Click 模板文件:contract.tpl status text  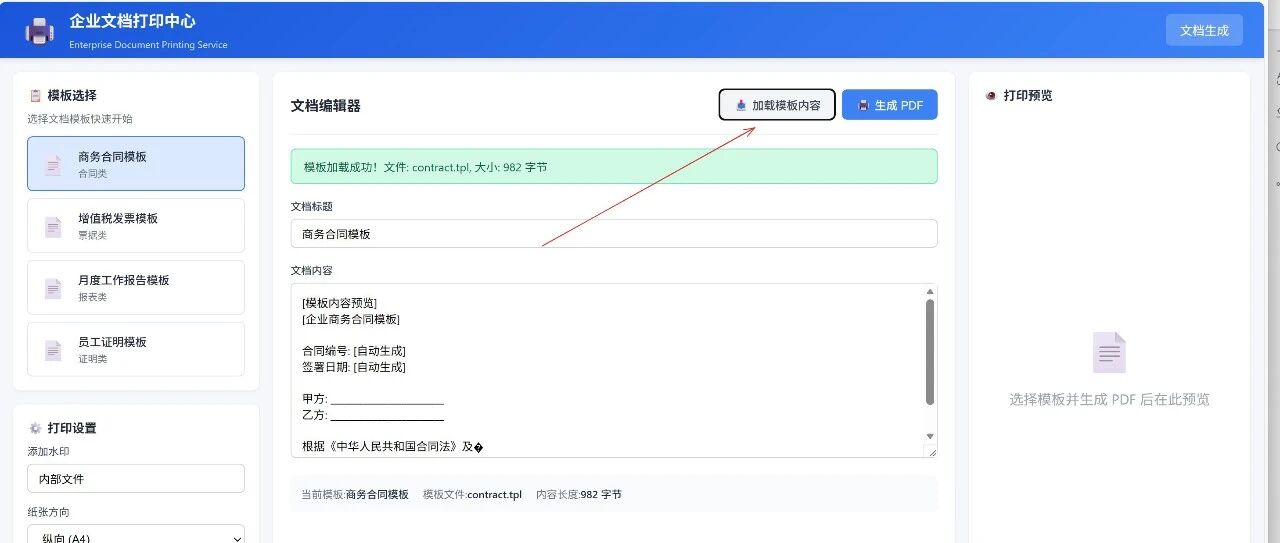pyautogui.click(x=472, y=495)
